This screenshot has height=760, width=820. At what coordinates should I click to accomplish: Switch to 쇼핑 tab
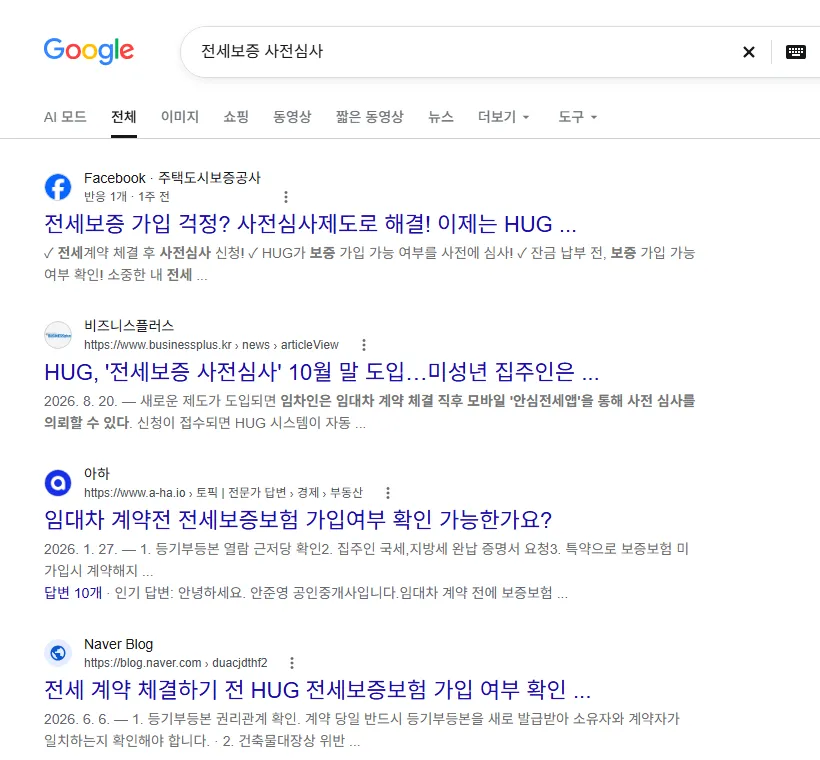click(x=236, y=117)
